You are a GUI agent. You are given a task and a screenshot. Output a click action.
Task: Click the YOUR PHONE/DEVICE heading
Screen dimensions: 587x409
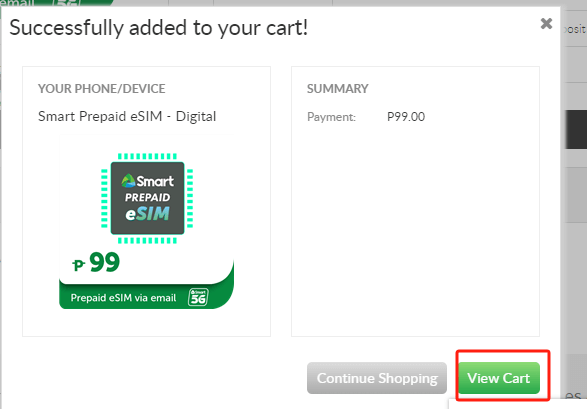pos(101,89)
